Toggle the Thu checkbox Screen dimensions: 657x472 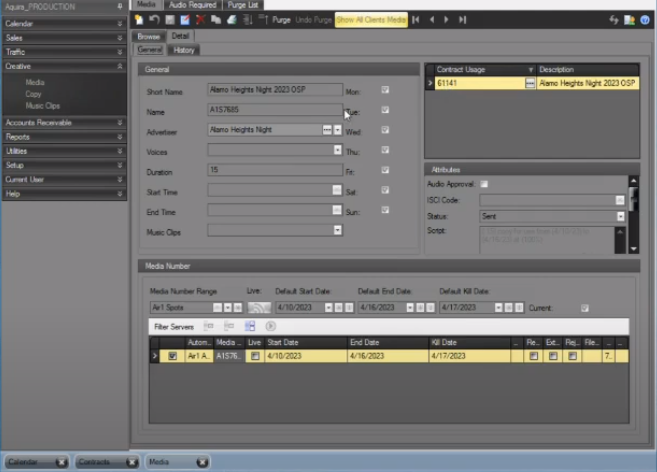click(385, 150)
